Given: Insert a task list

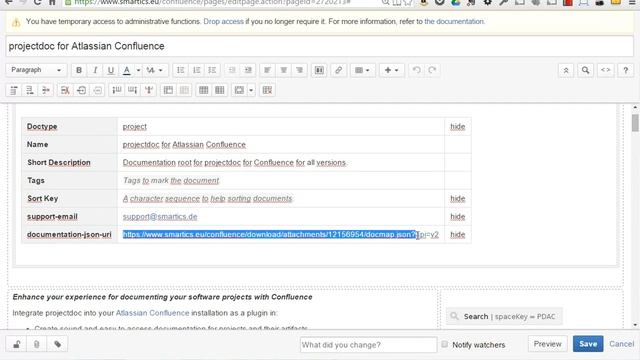Looking at the screenshot, I should [x=212, y=70].
